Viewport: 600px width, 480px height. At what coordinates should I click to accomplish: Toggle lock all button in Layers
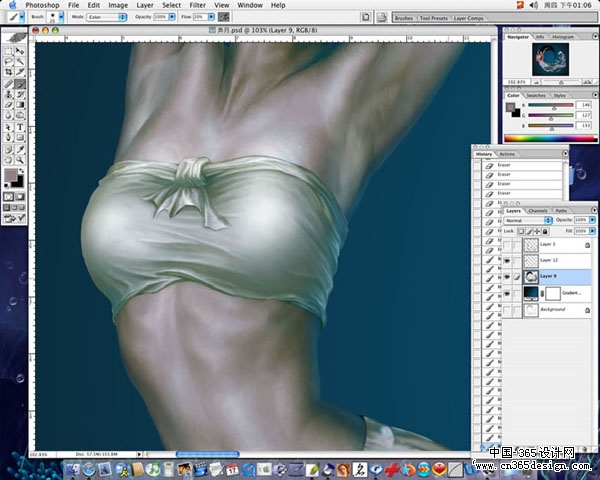[545, 231]
